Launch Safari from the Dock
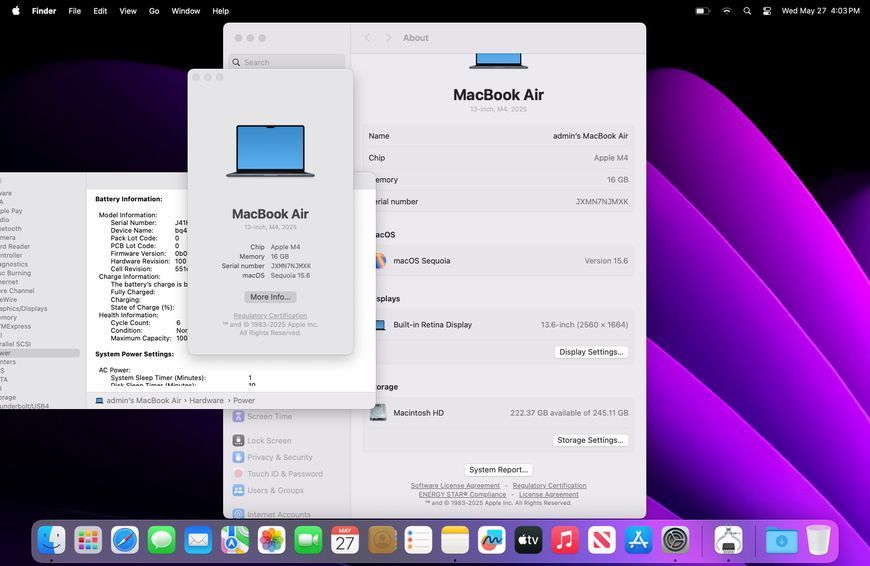Image resolution: width=870 pixels, height=566 pixels. (x=125, y=539)
